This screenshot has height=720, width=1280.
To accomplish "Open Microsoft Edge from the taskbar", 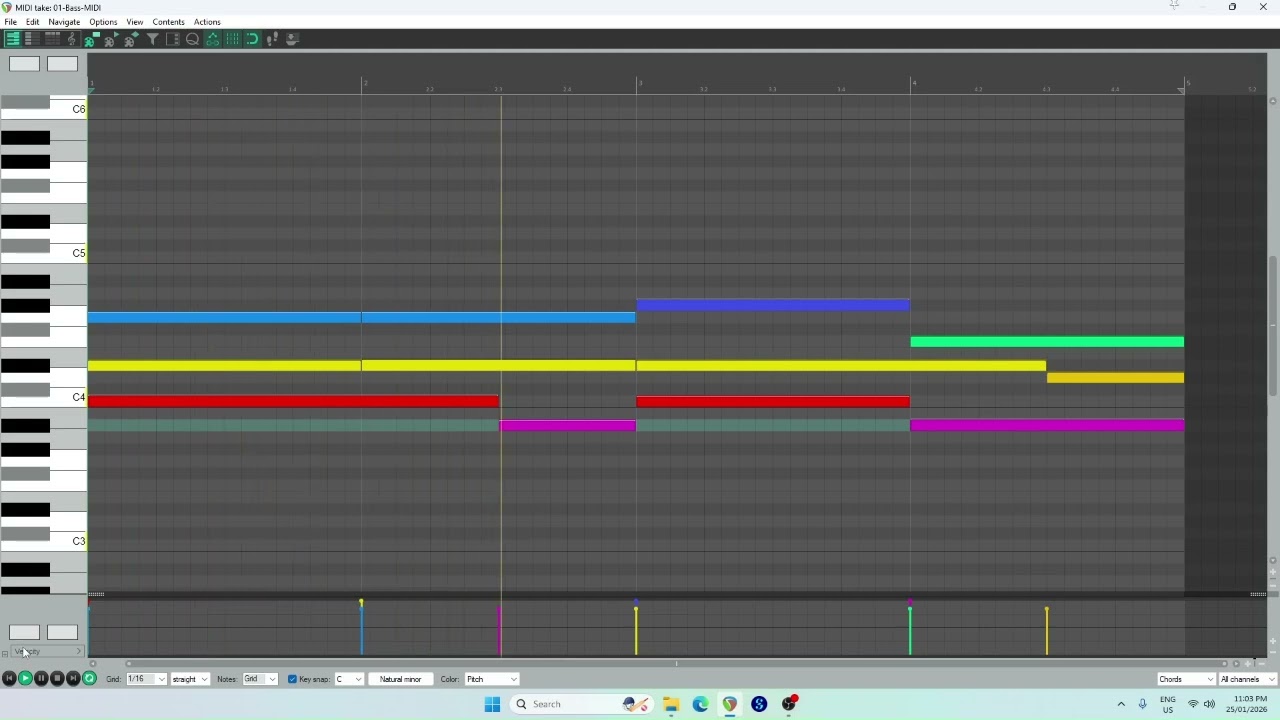I will click(x=700, y=704).
